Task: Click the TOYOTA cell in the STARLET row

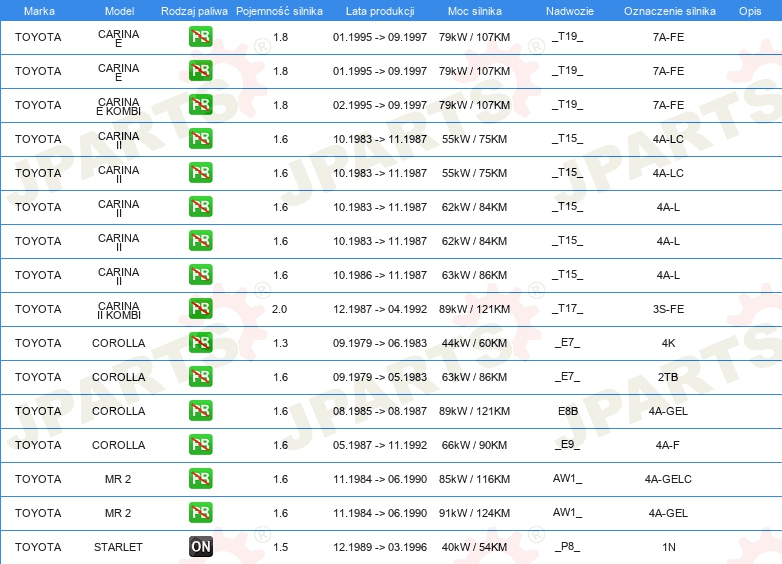Action: (x=38, y=547)
